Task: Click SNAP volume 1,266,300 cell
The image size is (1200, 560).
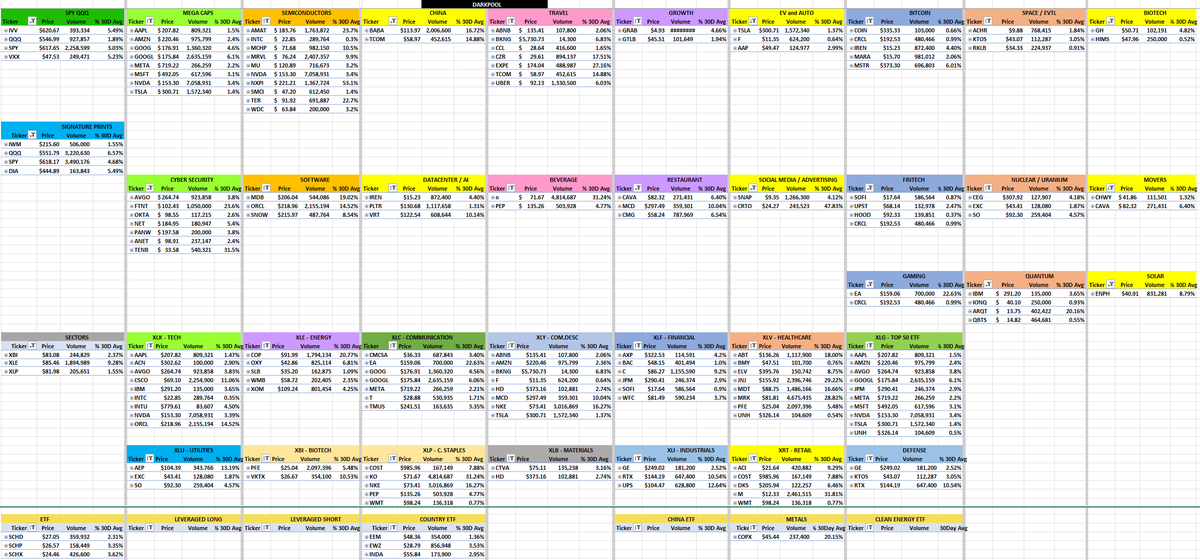Action: [x=801, y=198]
